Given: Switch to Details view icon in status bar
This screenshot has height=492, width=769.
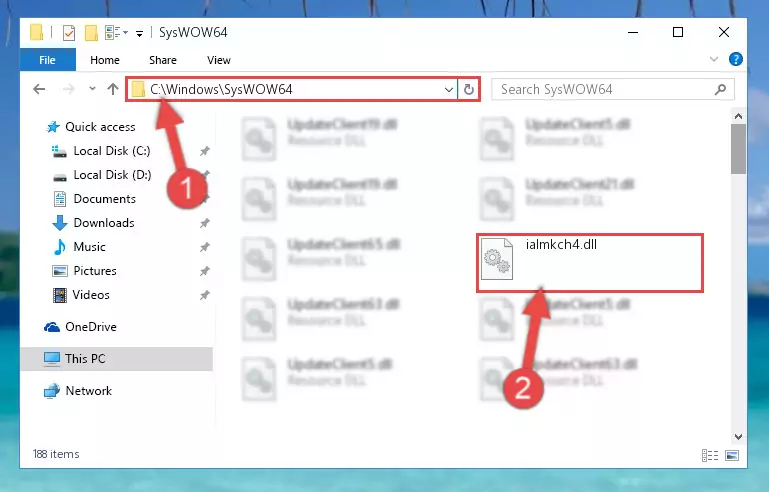Looking at the screenshot, I should click(x=710, y=456).
